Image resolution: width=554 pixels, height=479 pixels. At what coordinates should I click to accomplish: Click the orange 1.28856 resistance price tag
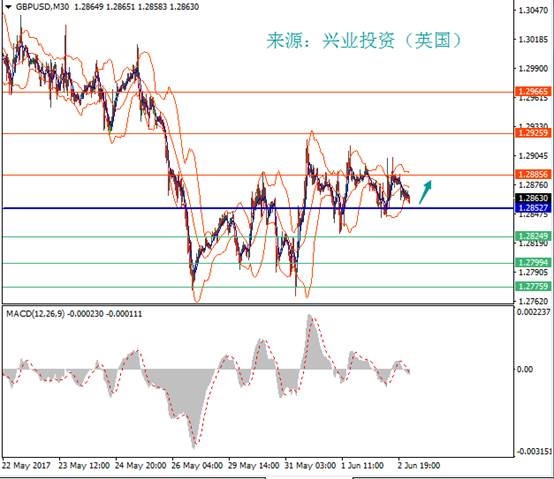click(533, 174)
